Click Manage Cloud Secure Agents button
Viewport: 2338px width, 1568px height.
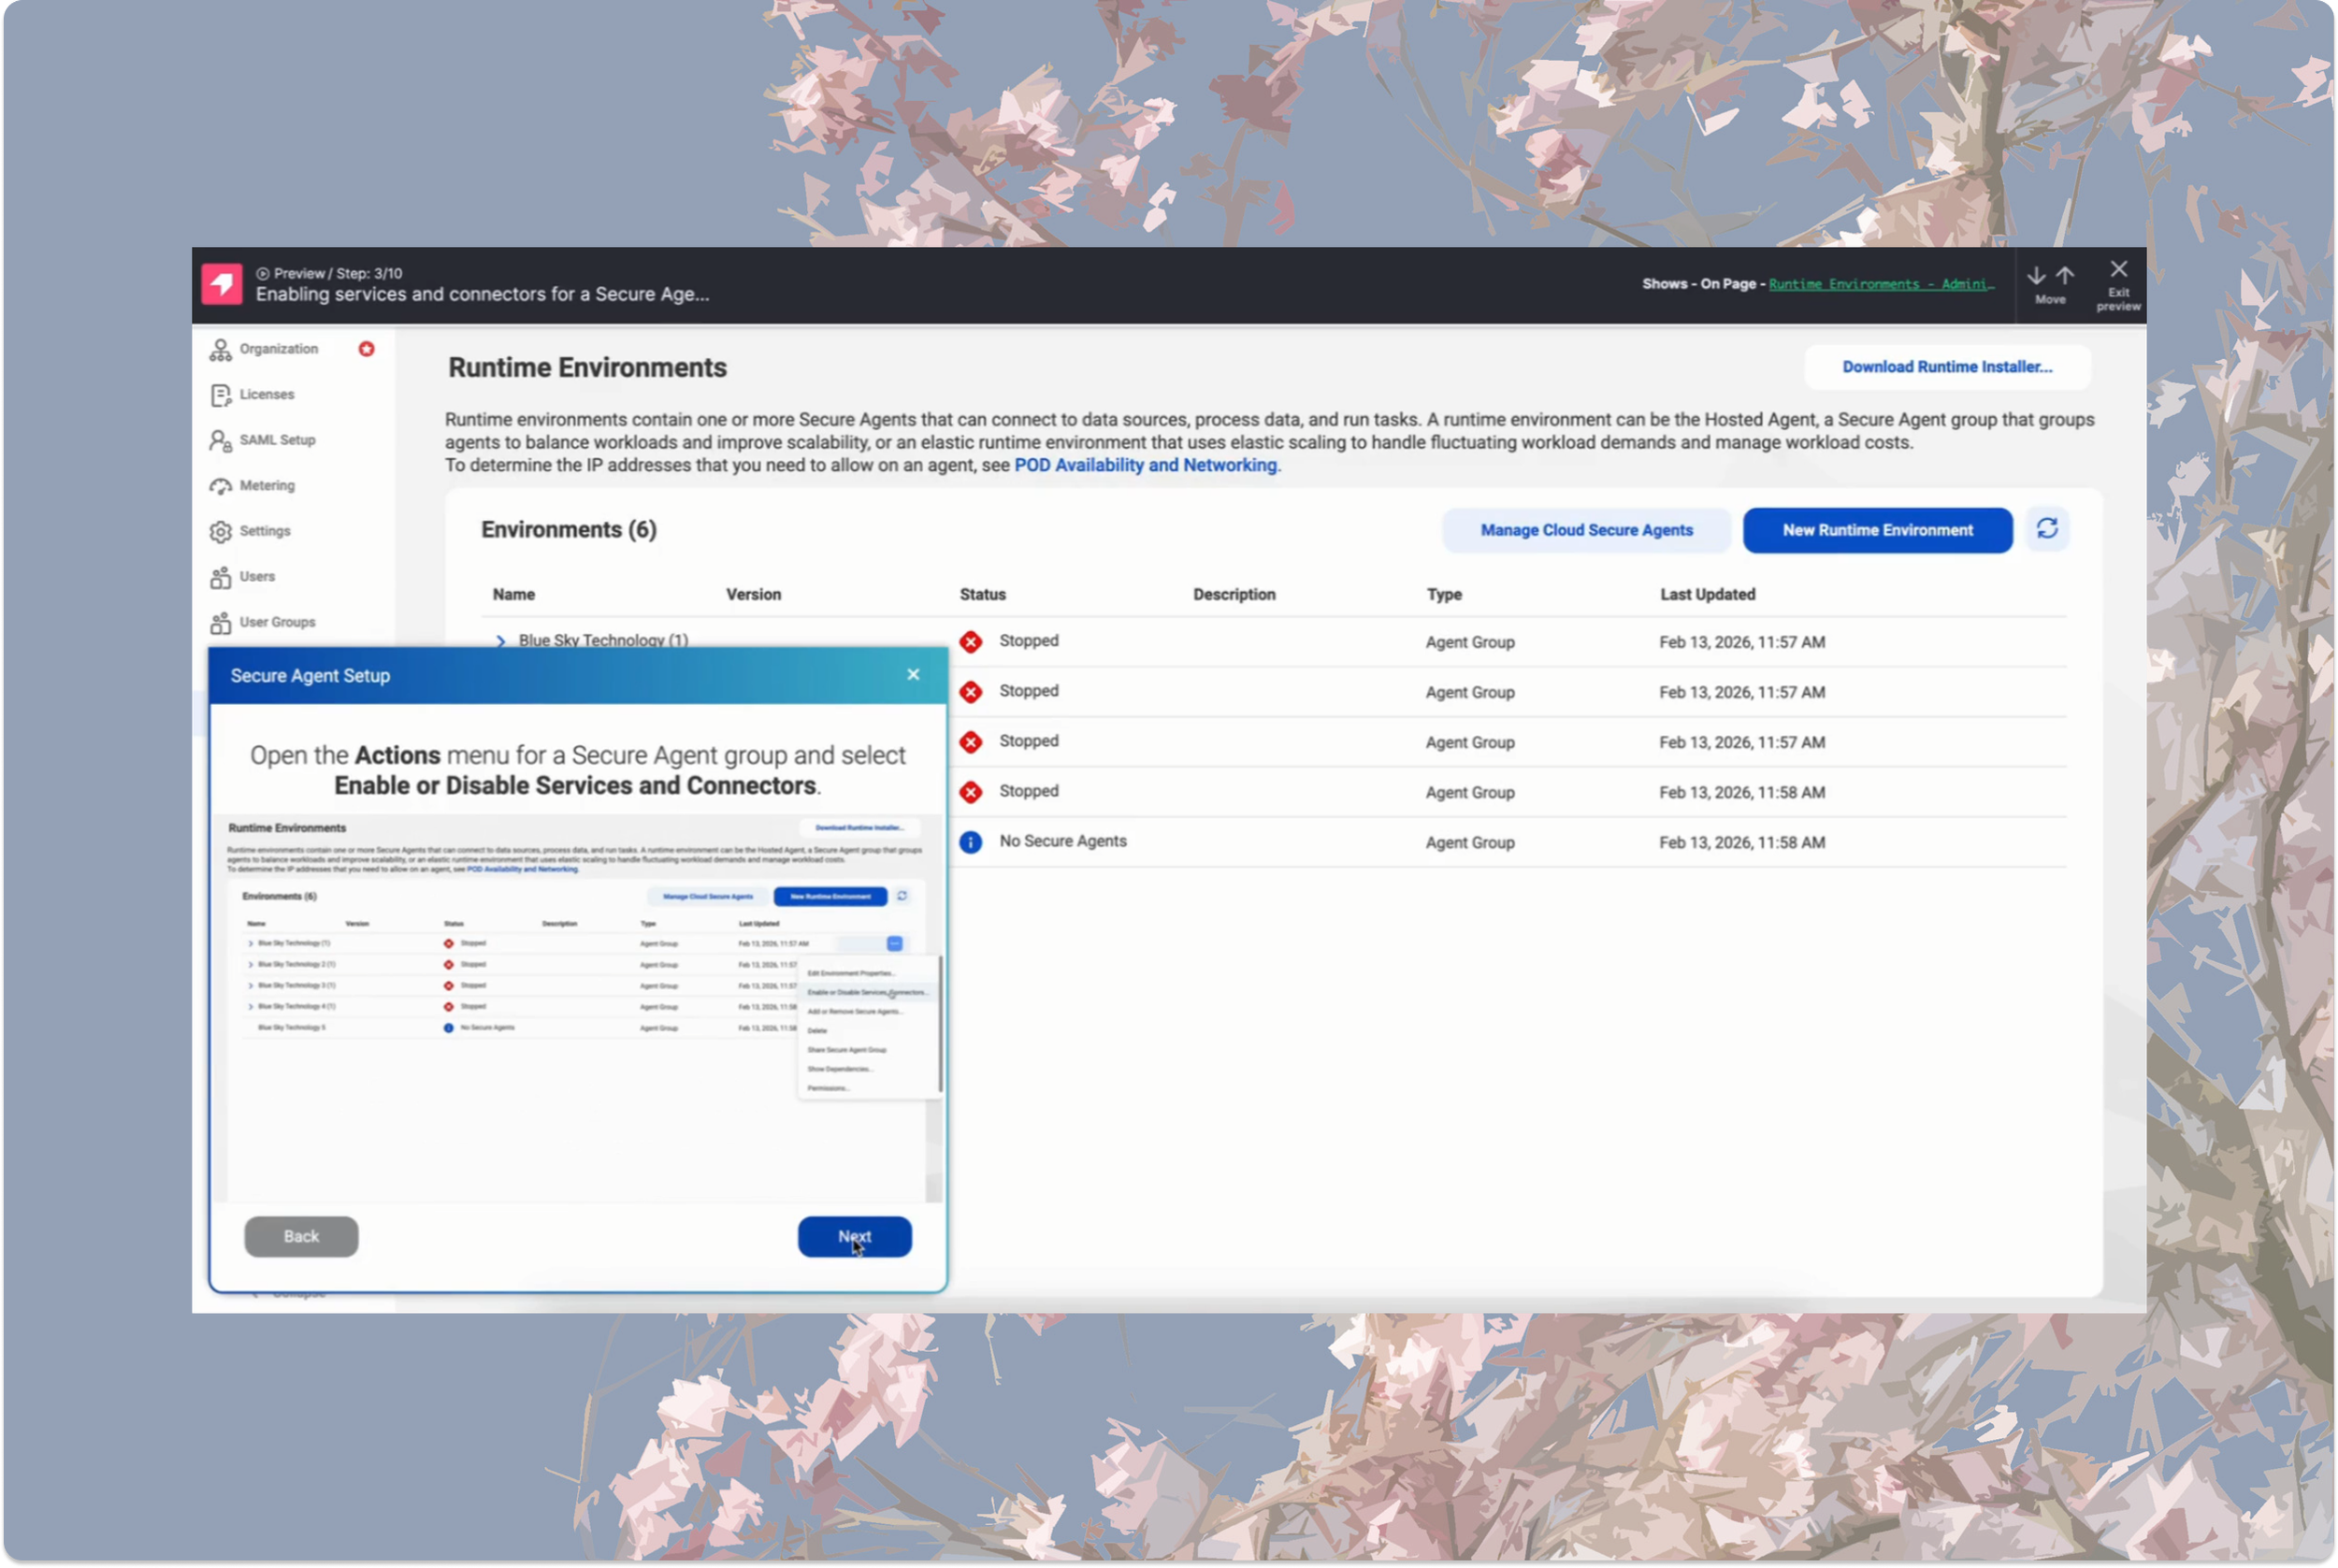(1586, 530)
